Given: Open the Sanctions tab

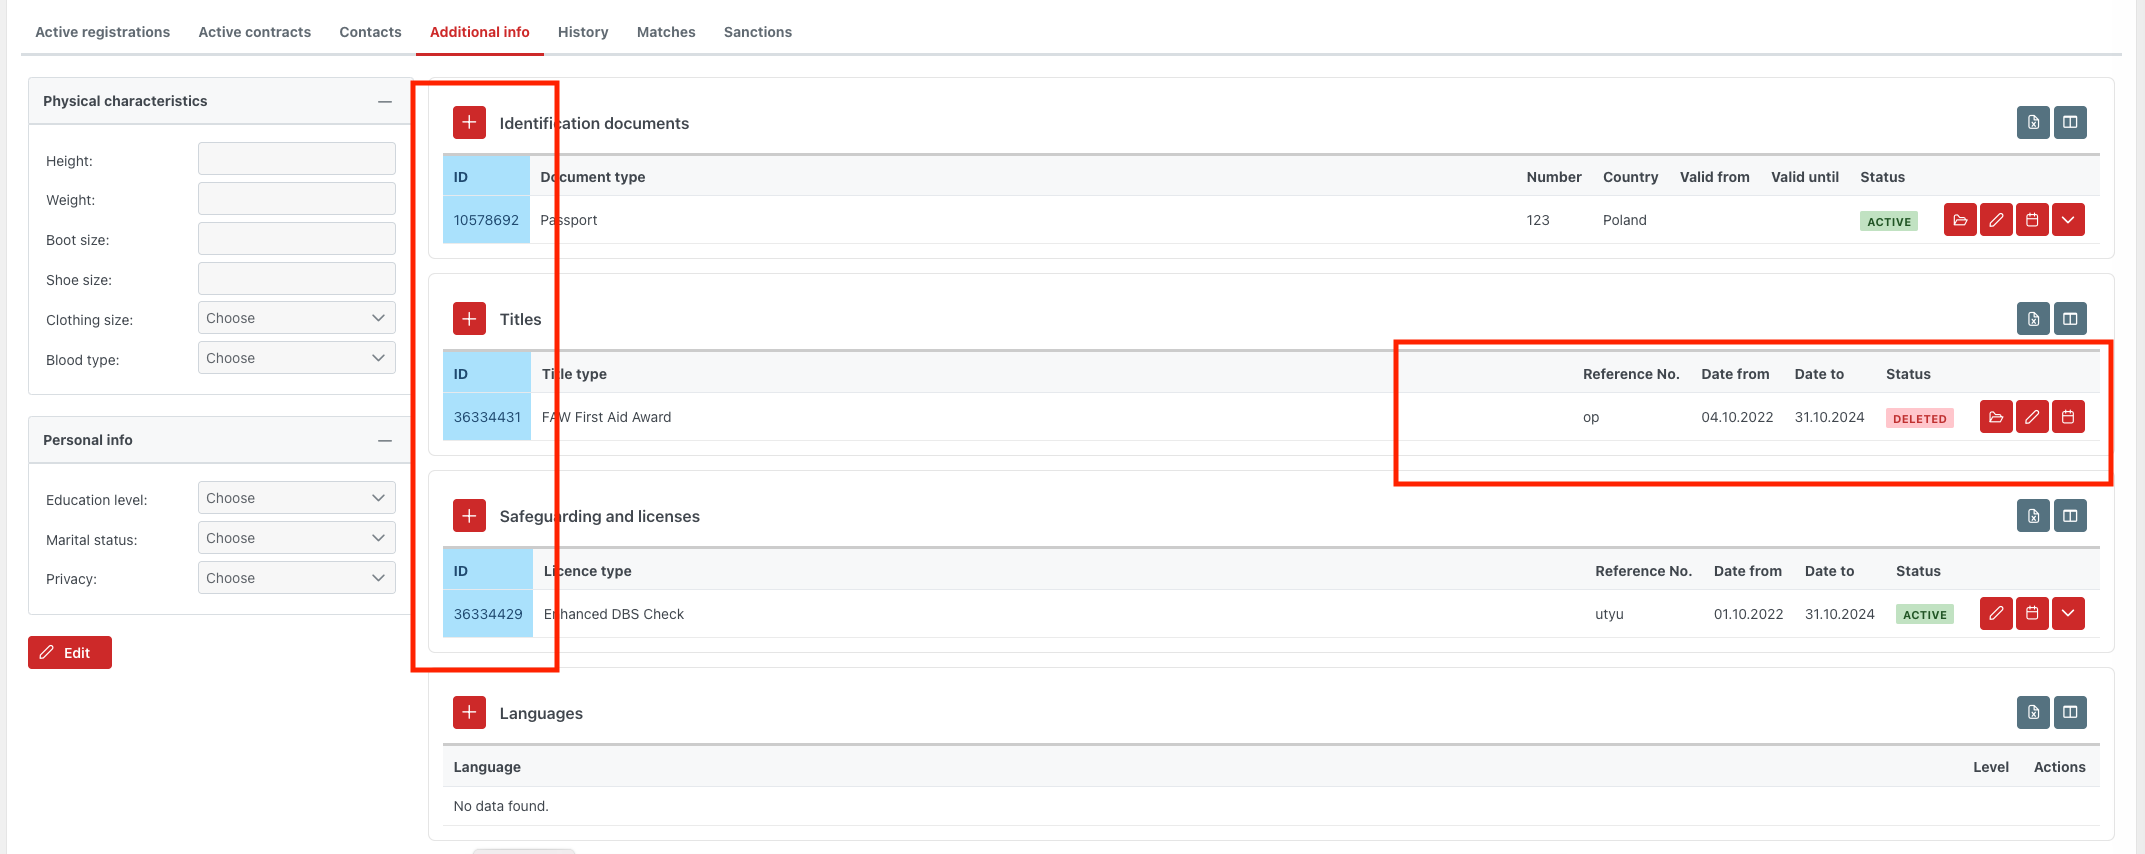Looking at the screenshot, I should point(757,32).
